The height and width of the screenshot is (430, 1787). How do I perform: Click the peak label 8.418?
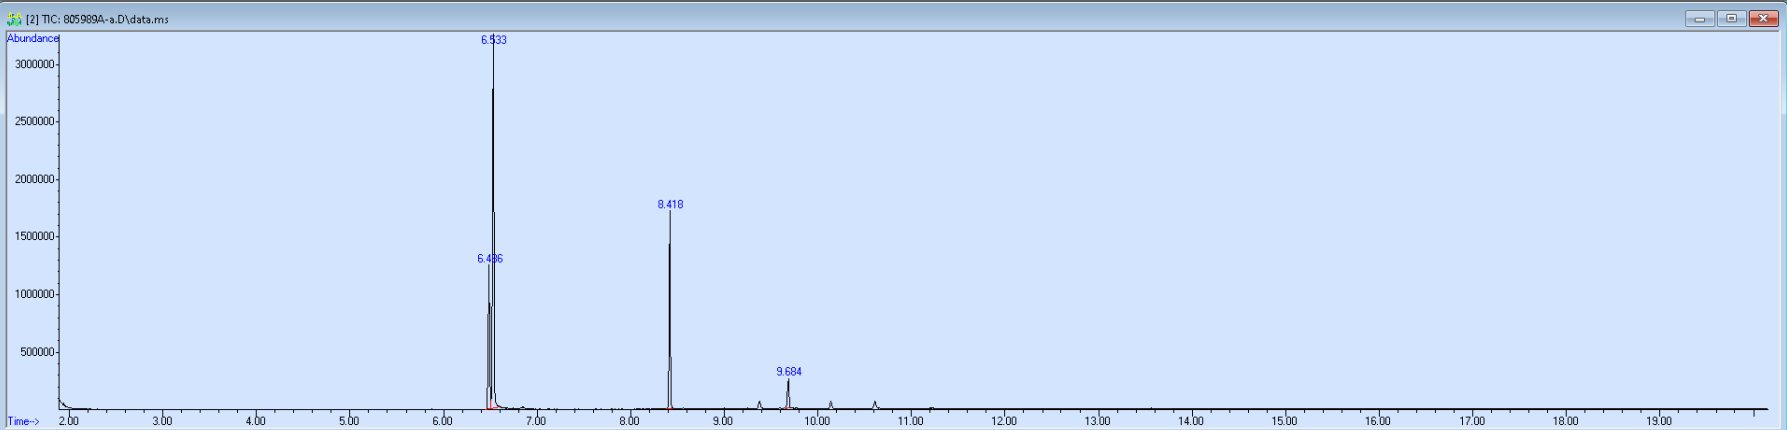(x=670, y=204)
